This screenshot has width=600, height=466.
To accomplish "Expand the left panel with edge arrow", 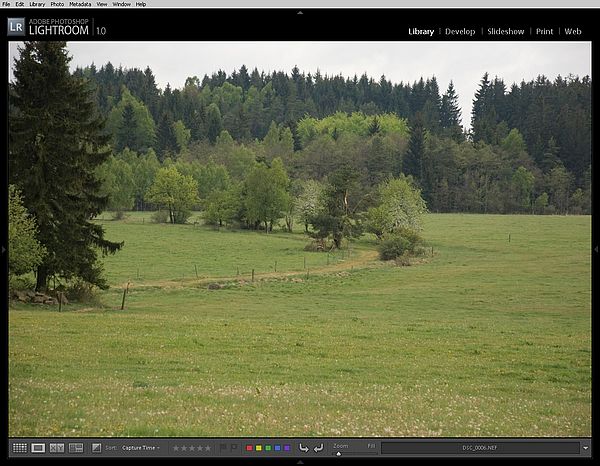I will 4,249.
